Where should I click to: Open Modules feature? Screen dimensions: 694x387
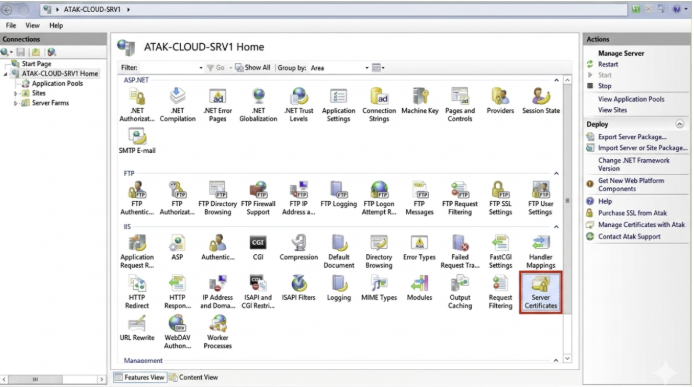point(420,288)
